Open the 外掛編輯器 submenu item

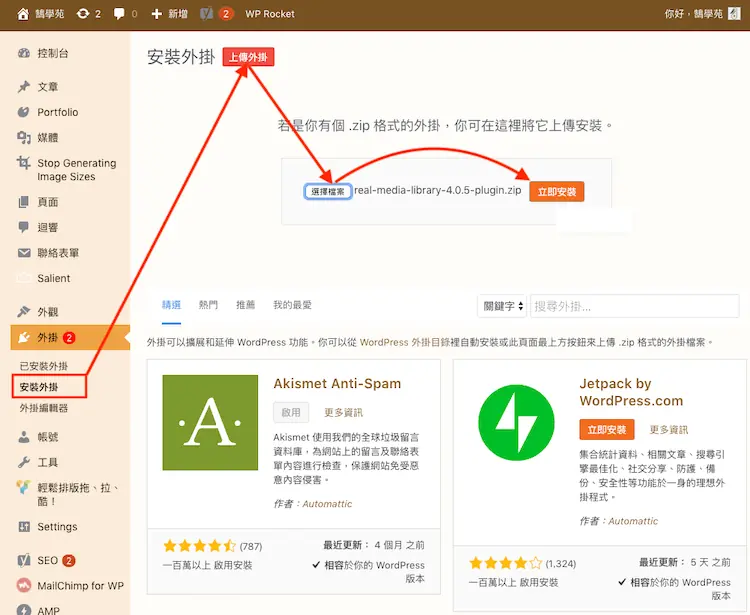[44, 408]
